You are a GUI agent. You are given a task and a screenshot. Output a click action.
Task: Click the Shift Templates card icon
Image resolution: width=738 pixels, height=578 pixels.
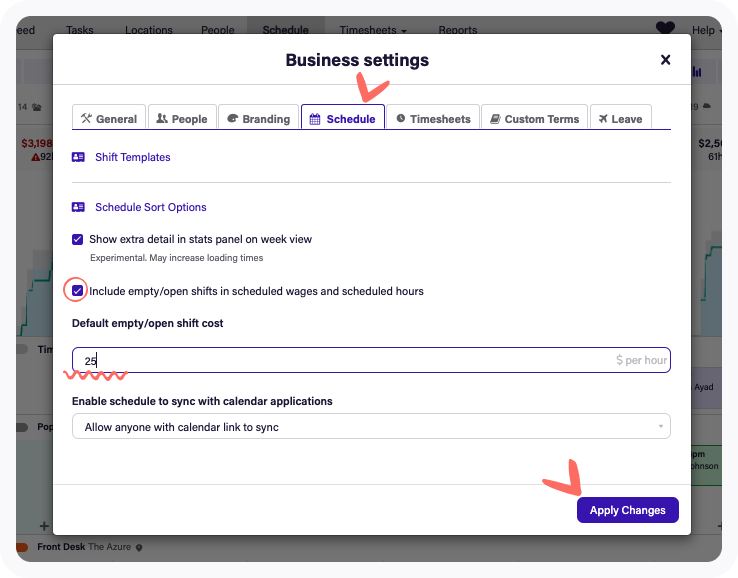tap(79, 157)
